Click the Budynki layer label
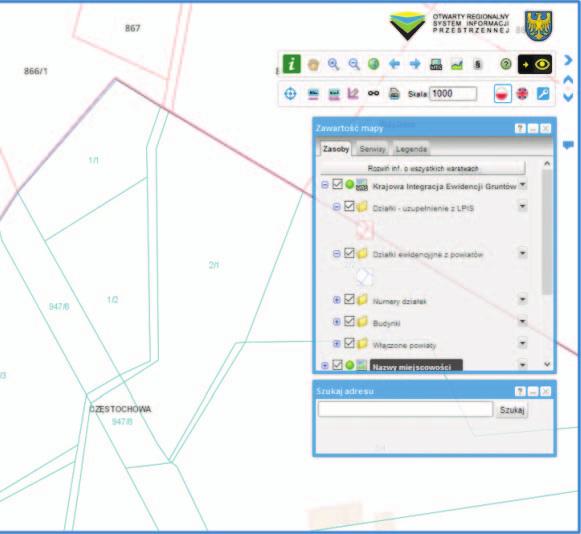Screen dimensions: 581x534 (386, 324)
